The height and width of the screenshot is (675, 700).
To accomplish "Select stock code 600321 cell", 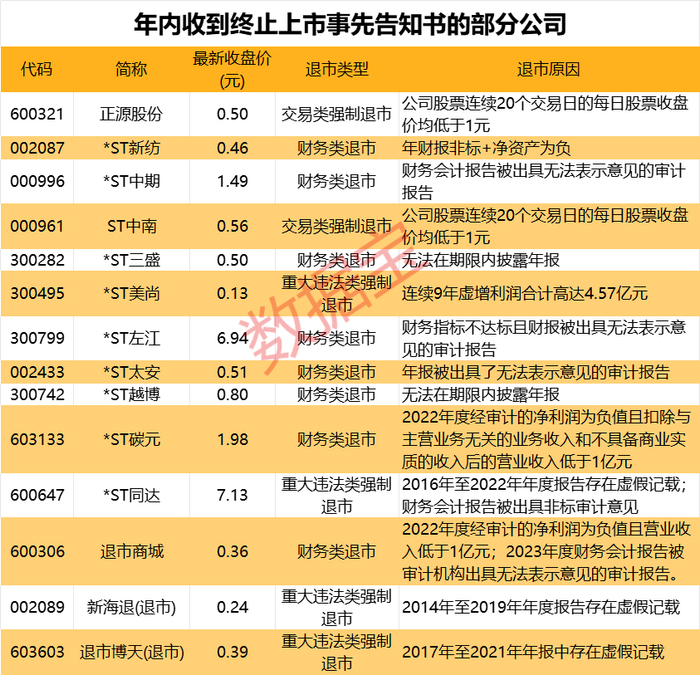I will (37, 114).
